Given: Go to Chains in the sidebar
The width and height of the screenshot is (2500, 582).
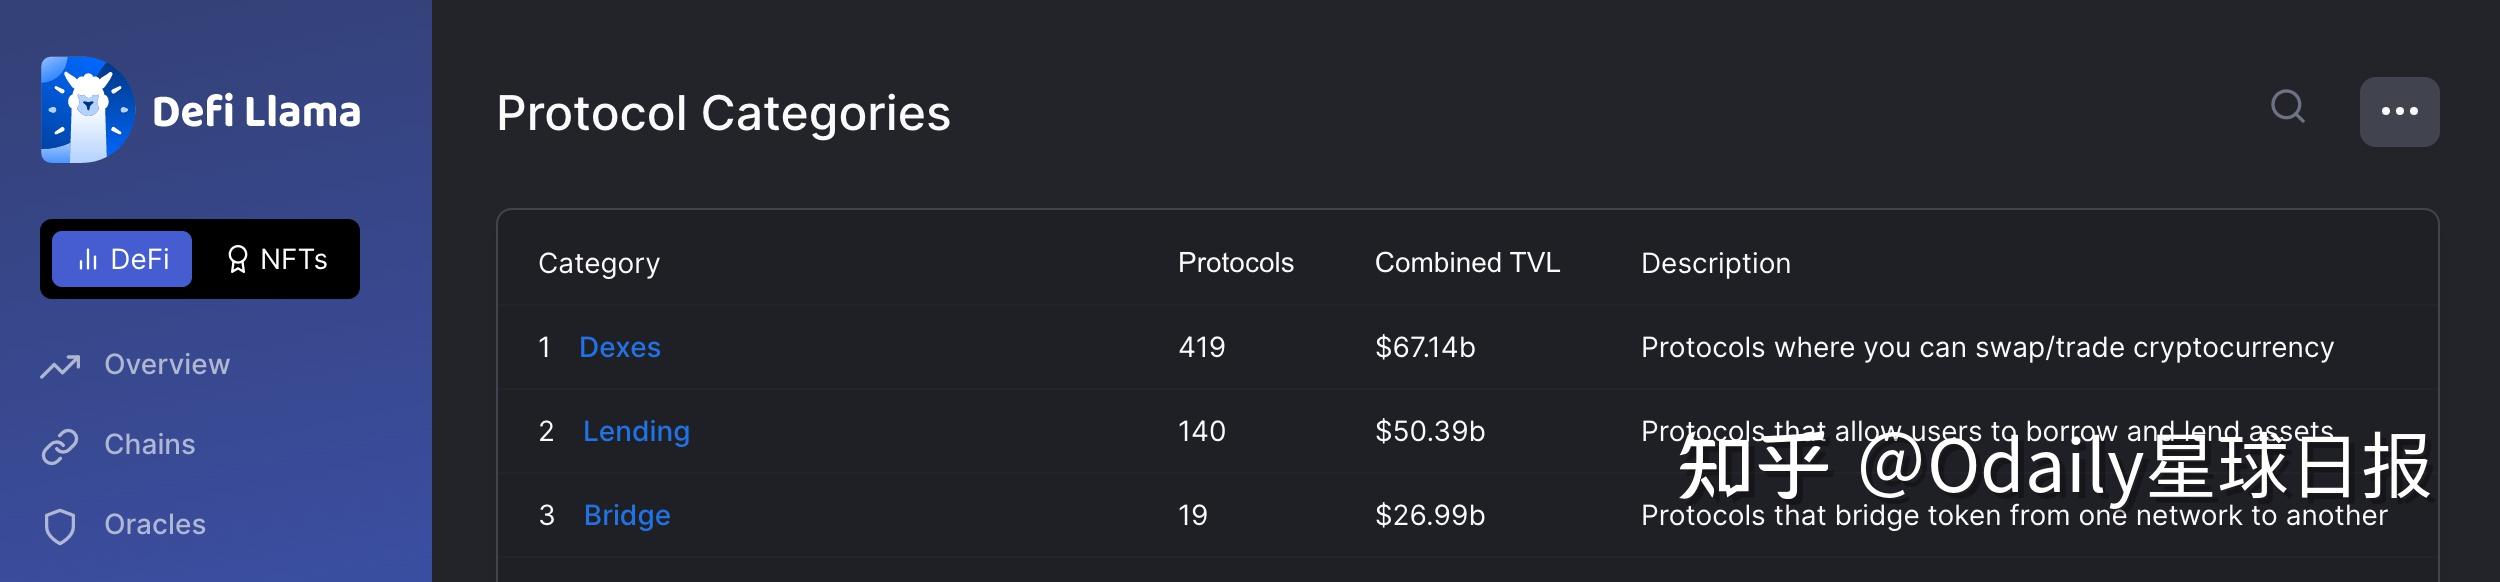Looking at the screenshot, I should pyautogui.click(x=150, y=445).
